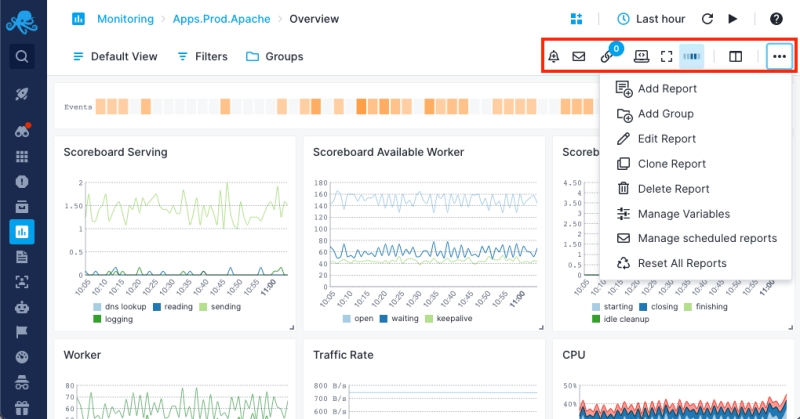Enter full screen mode
The image size is (800, 419).
coord(666,56)
